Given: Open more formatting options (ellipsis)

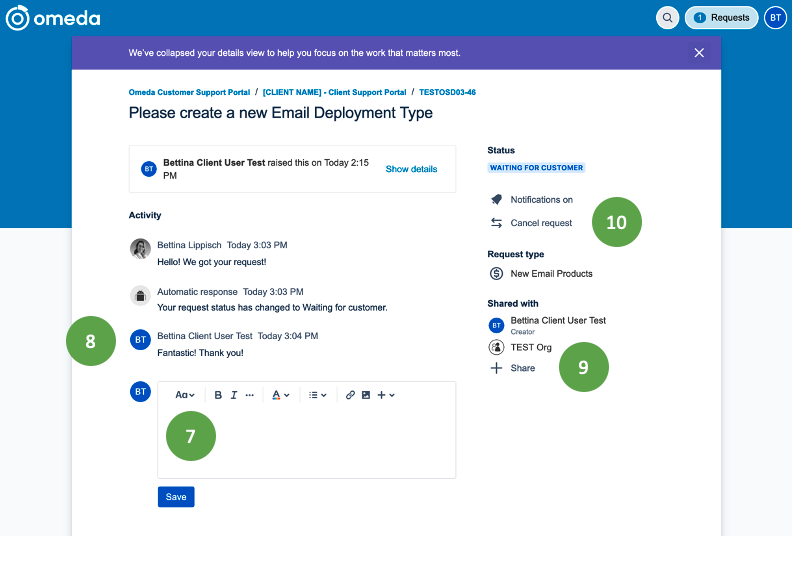Looking at the screenshot, I should point(250,395).
